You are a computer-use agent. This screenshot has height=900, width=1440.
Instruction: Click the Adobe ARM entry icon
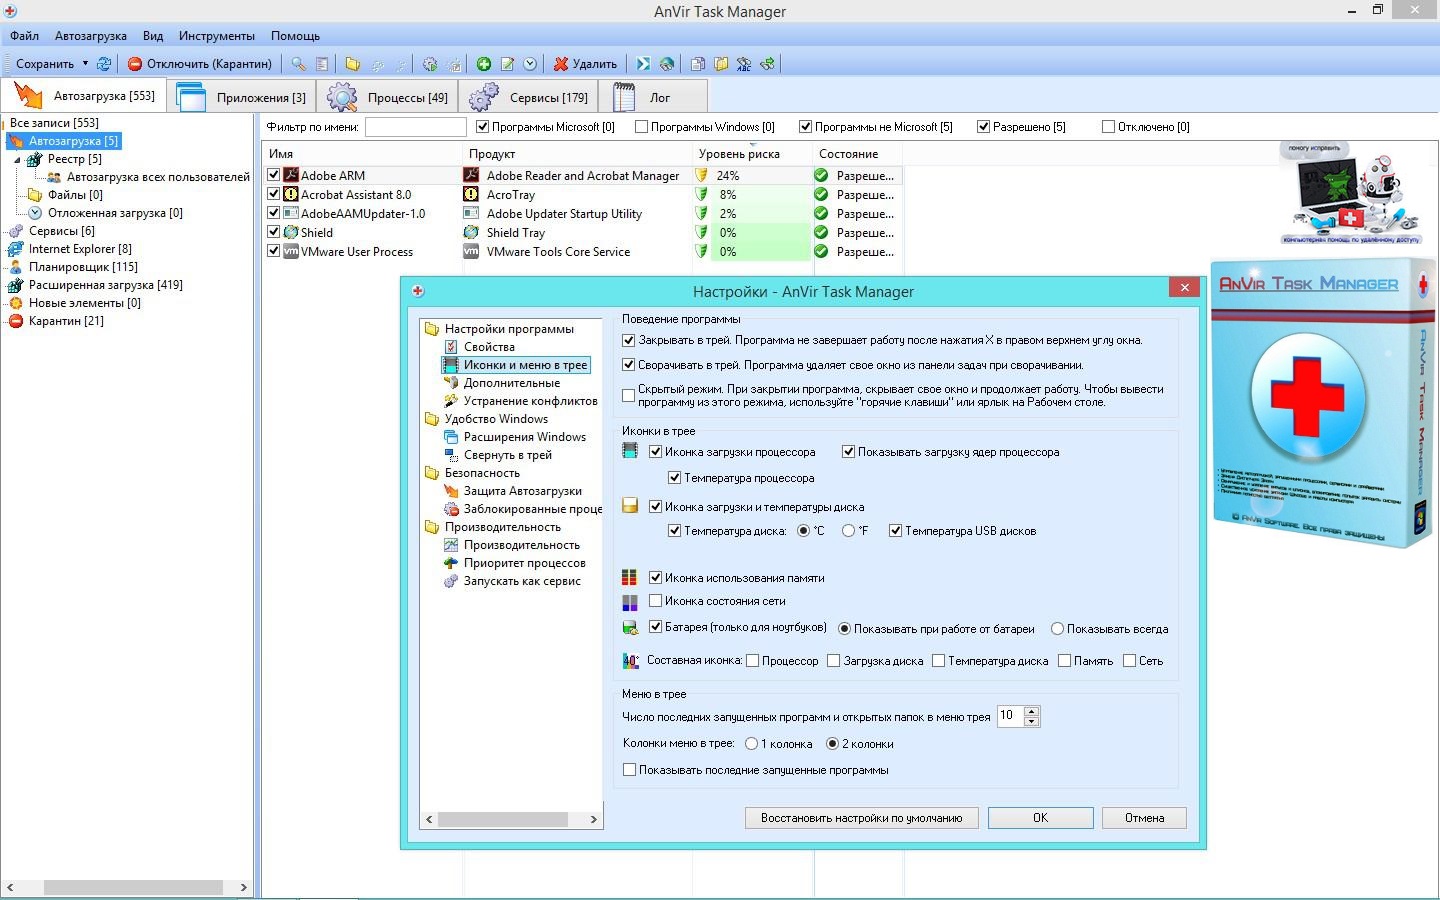click(291, 175)
